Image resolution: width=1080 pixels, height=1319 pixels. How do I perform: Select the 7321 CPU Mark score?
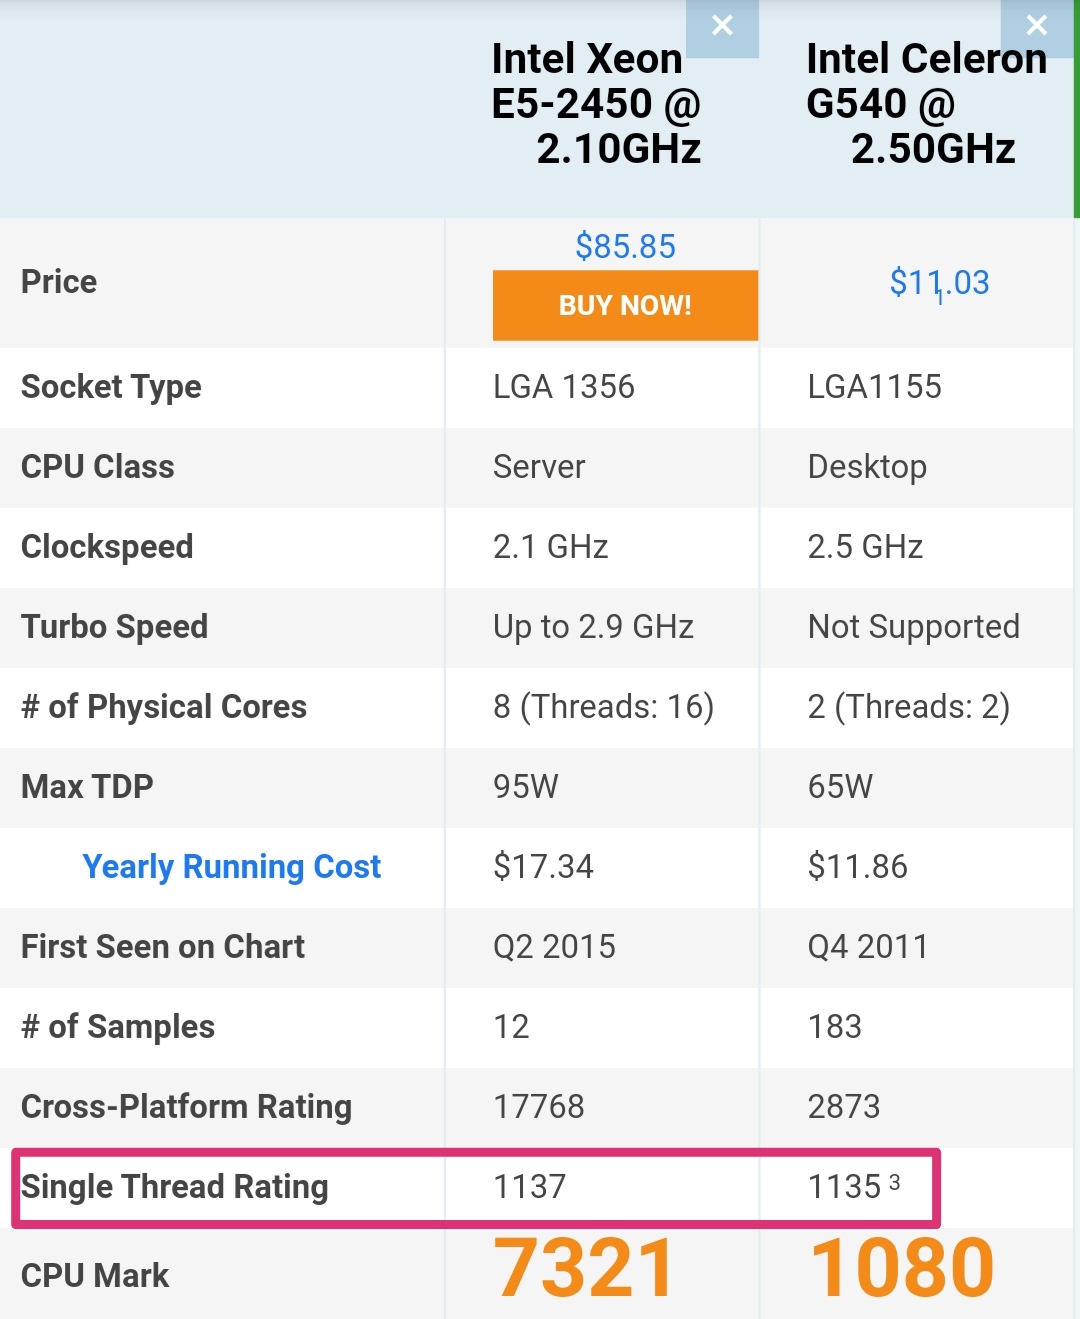(x=585, y=1268)
